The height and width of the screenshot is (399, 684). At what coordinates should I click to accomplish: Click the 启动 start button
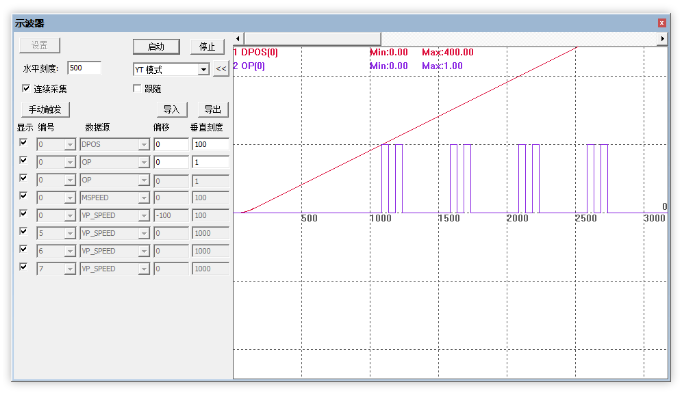coord(156,46)
